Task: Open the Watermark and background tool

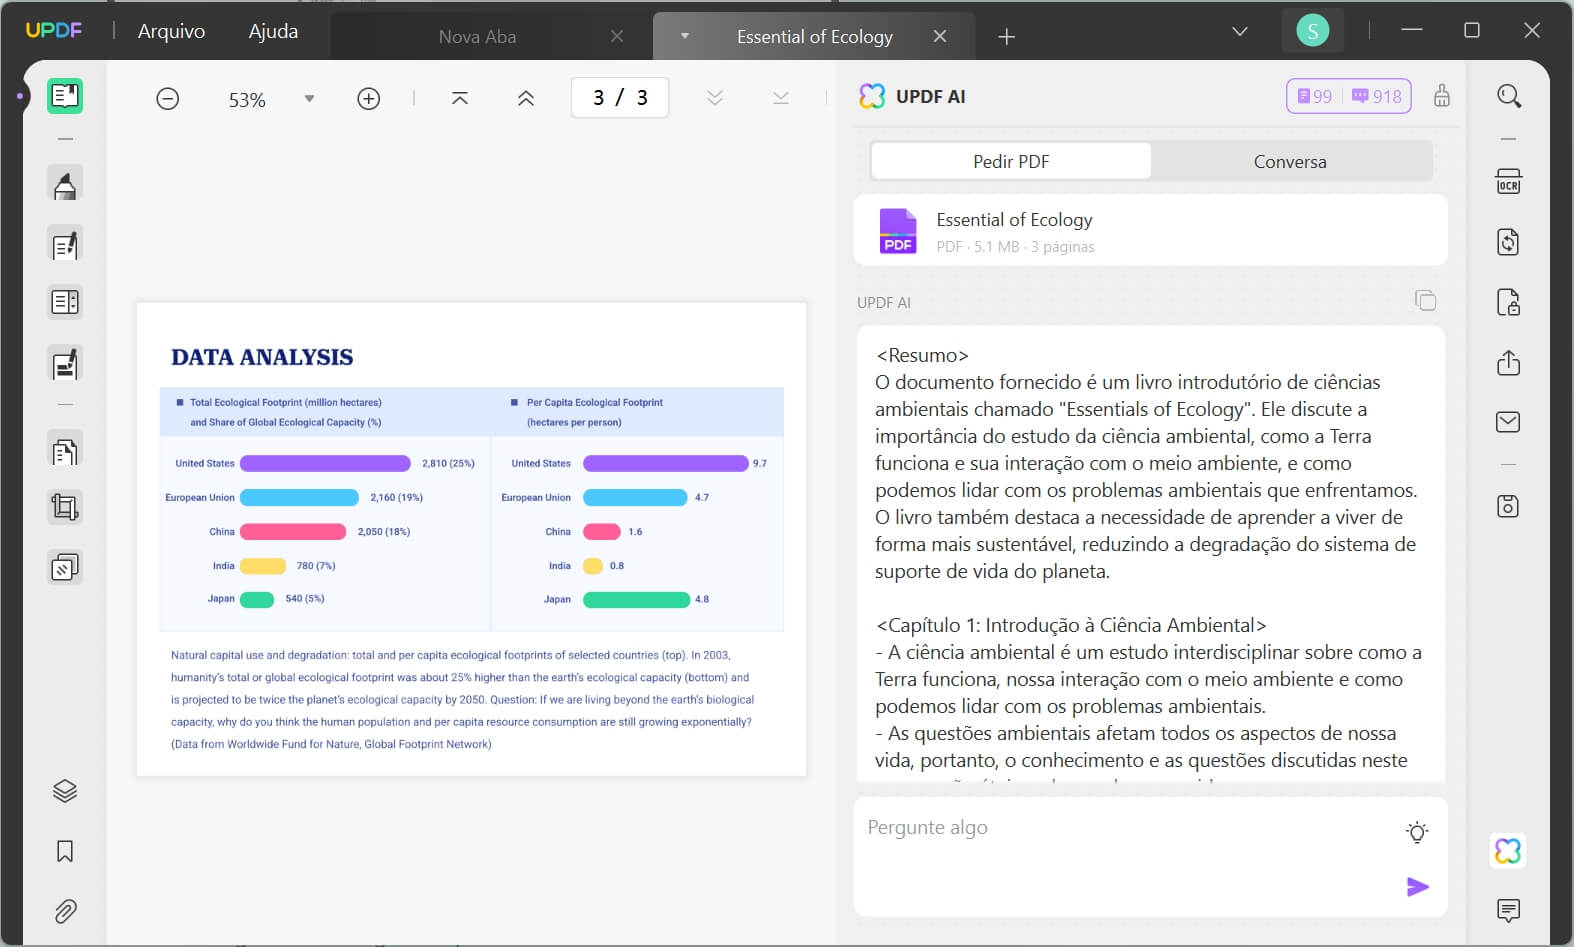Action: pos(65,568)
